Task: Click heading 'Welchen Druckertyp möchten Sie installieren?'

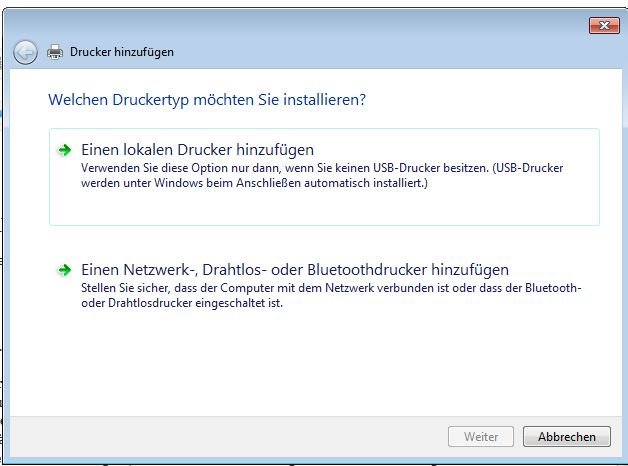Action: pyautogui.click(x=207, y=100)
